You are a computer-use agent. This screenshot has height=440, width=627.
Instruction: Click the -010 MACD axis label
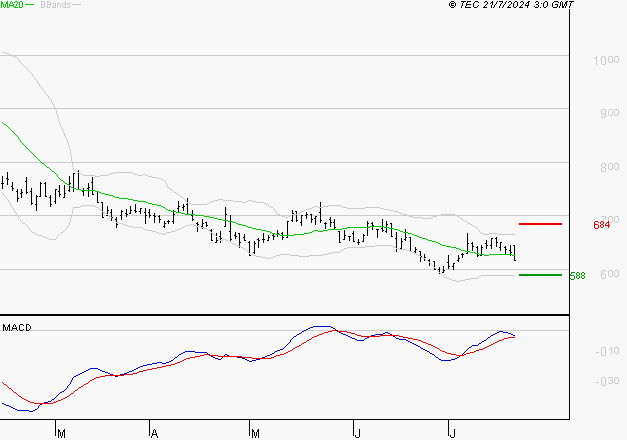pos(607,351)
